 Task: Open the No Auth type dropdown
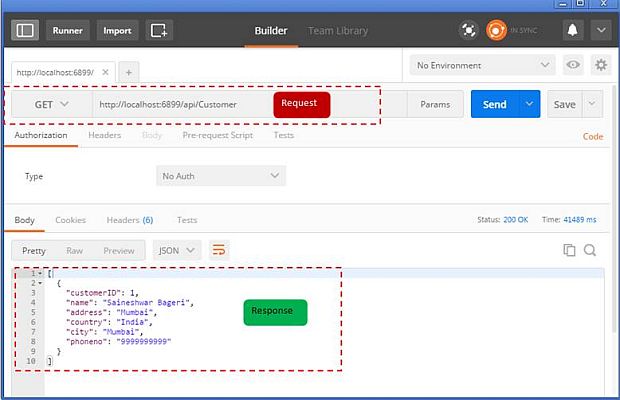(x=221, y=176)
